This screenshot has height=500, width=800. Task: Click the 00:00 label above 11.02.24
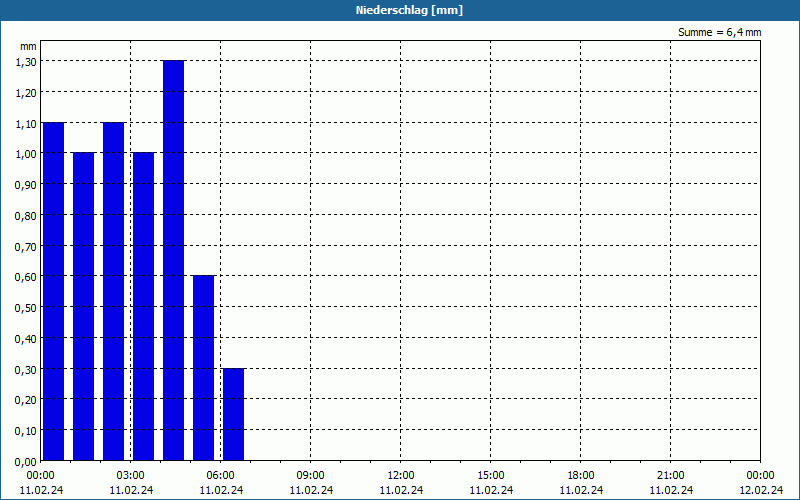pyautogui.click(x=41, y=476)
